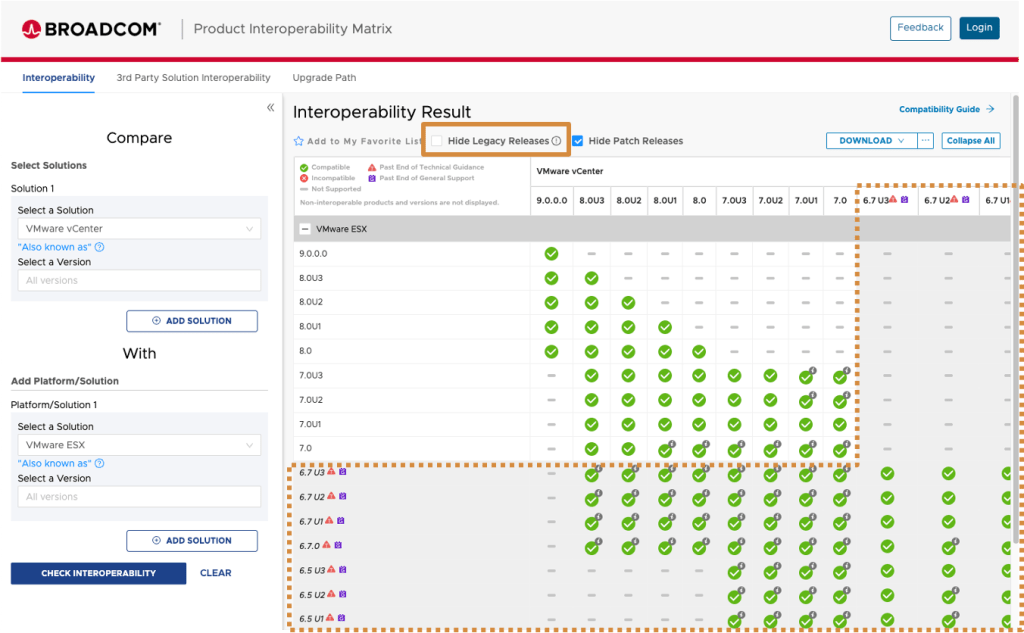This screenshot has height=633, width=1024.
Task: Click the purple calendar icon on ESX 6.7 U3 row
Action: pos(343,471)
